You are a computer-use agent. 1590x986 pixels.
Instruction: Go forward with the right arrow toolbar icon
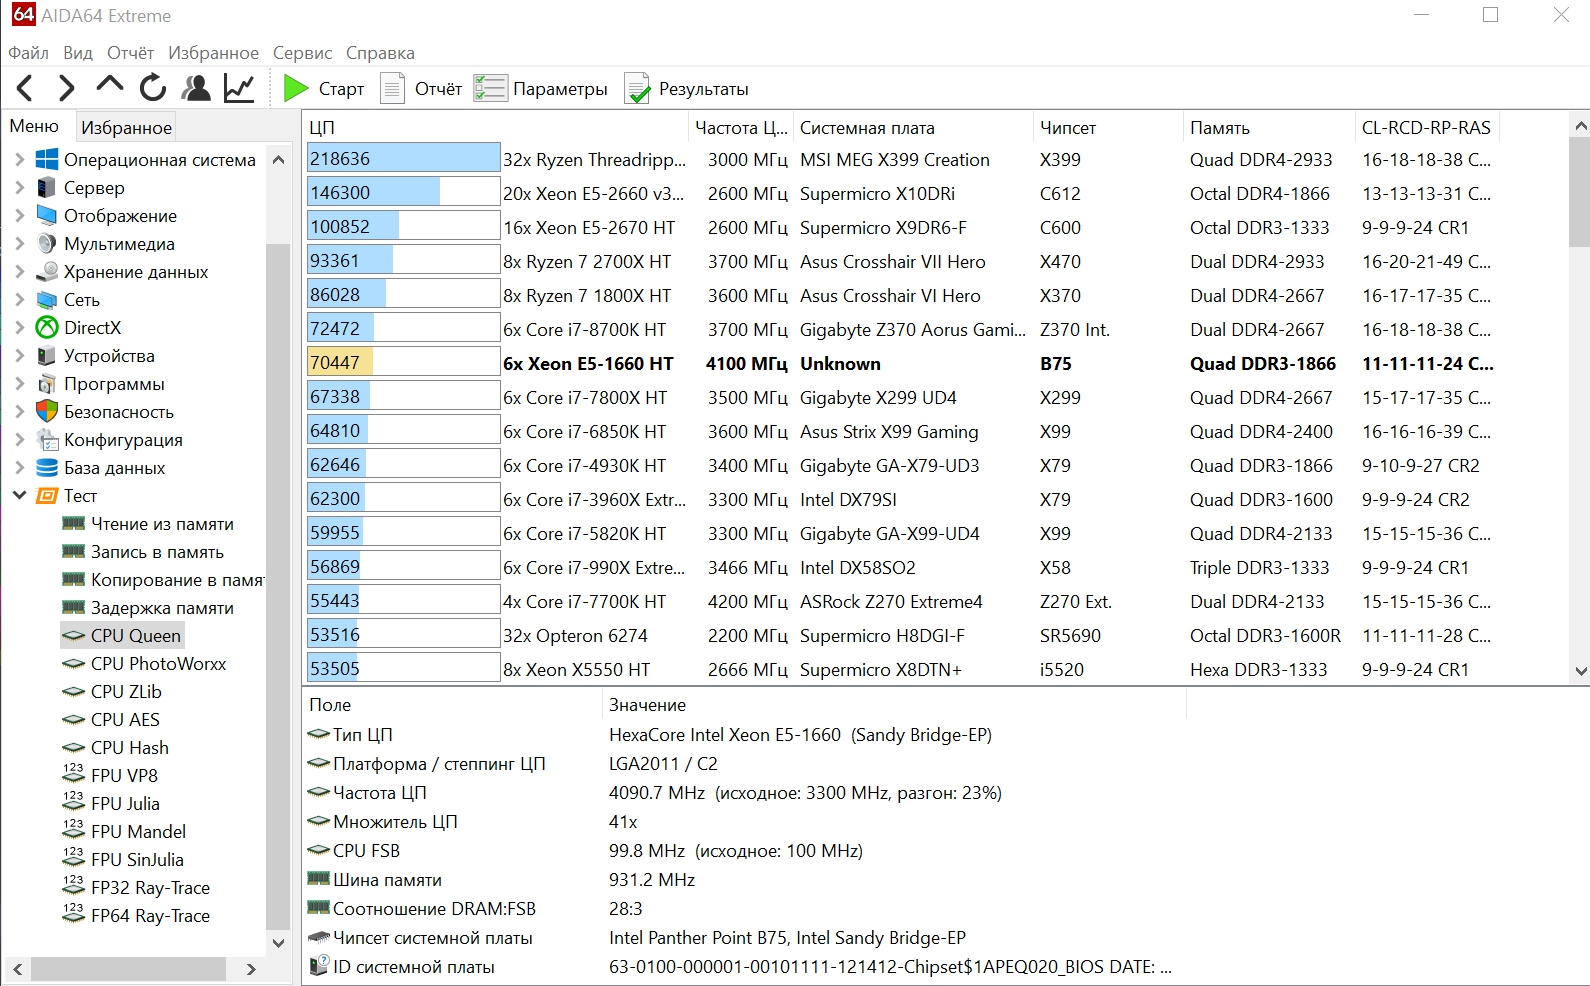click(67, 89)
